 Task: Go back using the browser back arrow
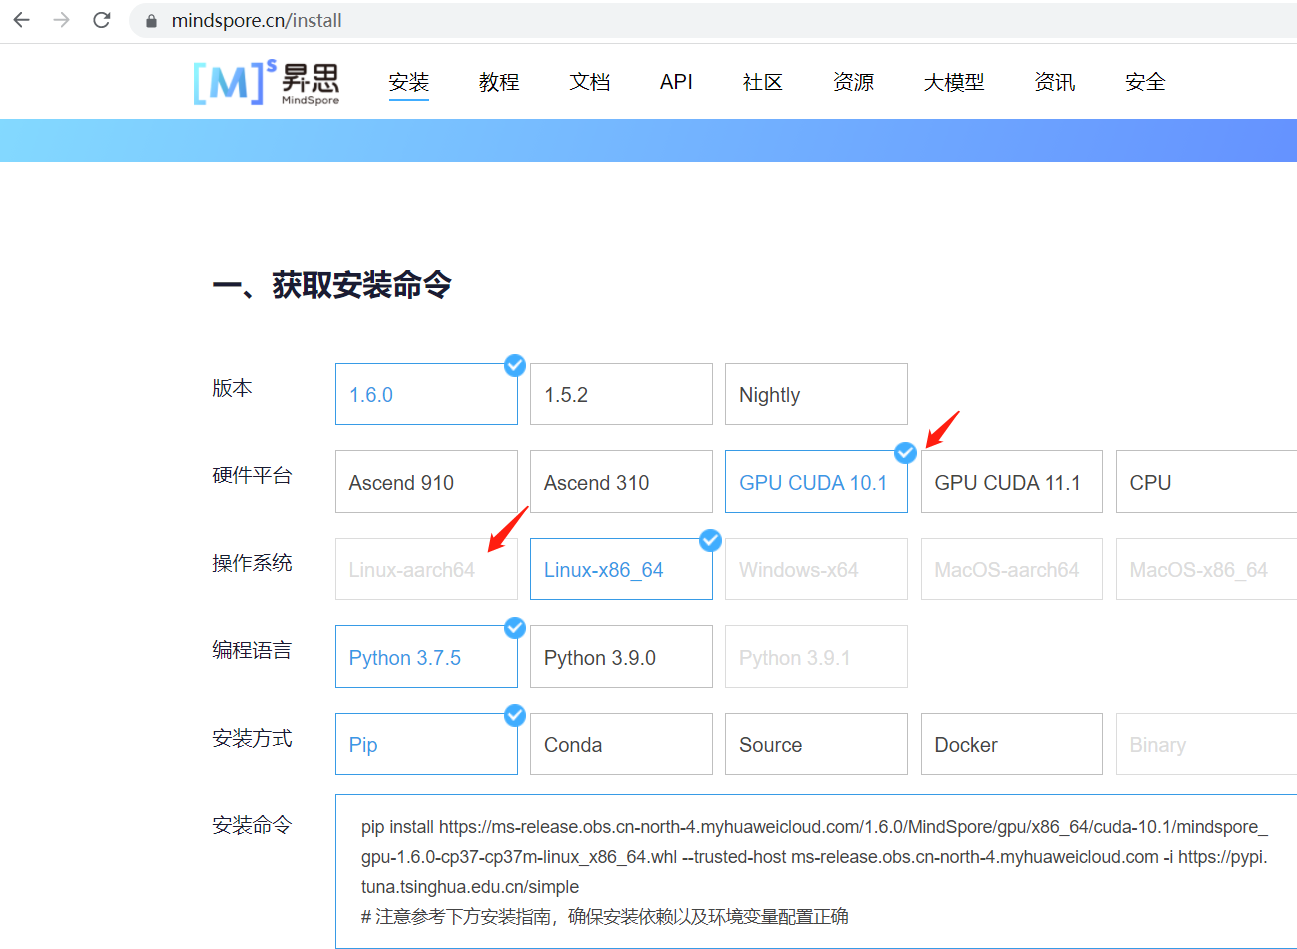pos(22,20)
